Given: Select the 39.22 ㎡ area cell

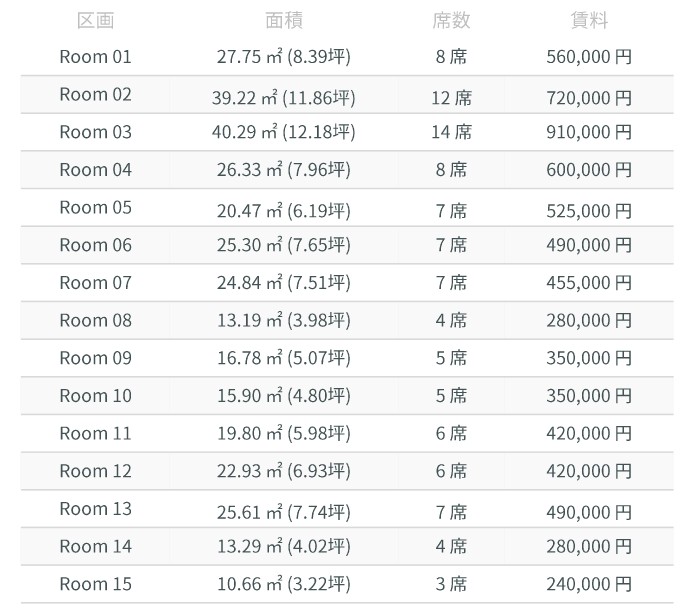Looking at the screenshot, I should pos(284,97).
